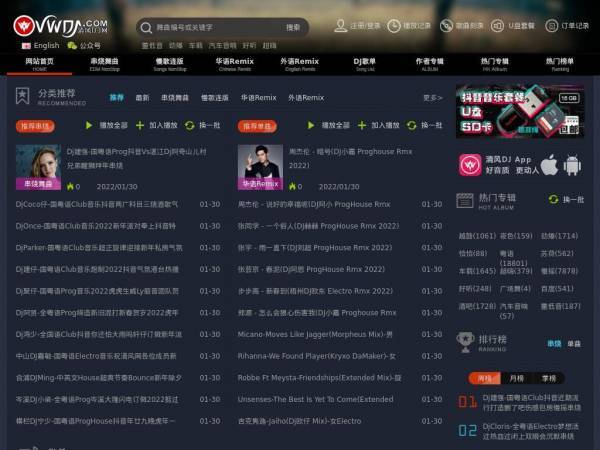Open the user login/register icon
The width and height of the screenshot is (600, 450).
341,26
